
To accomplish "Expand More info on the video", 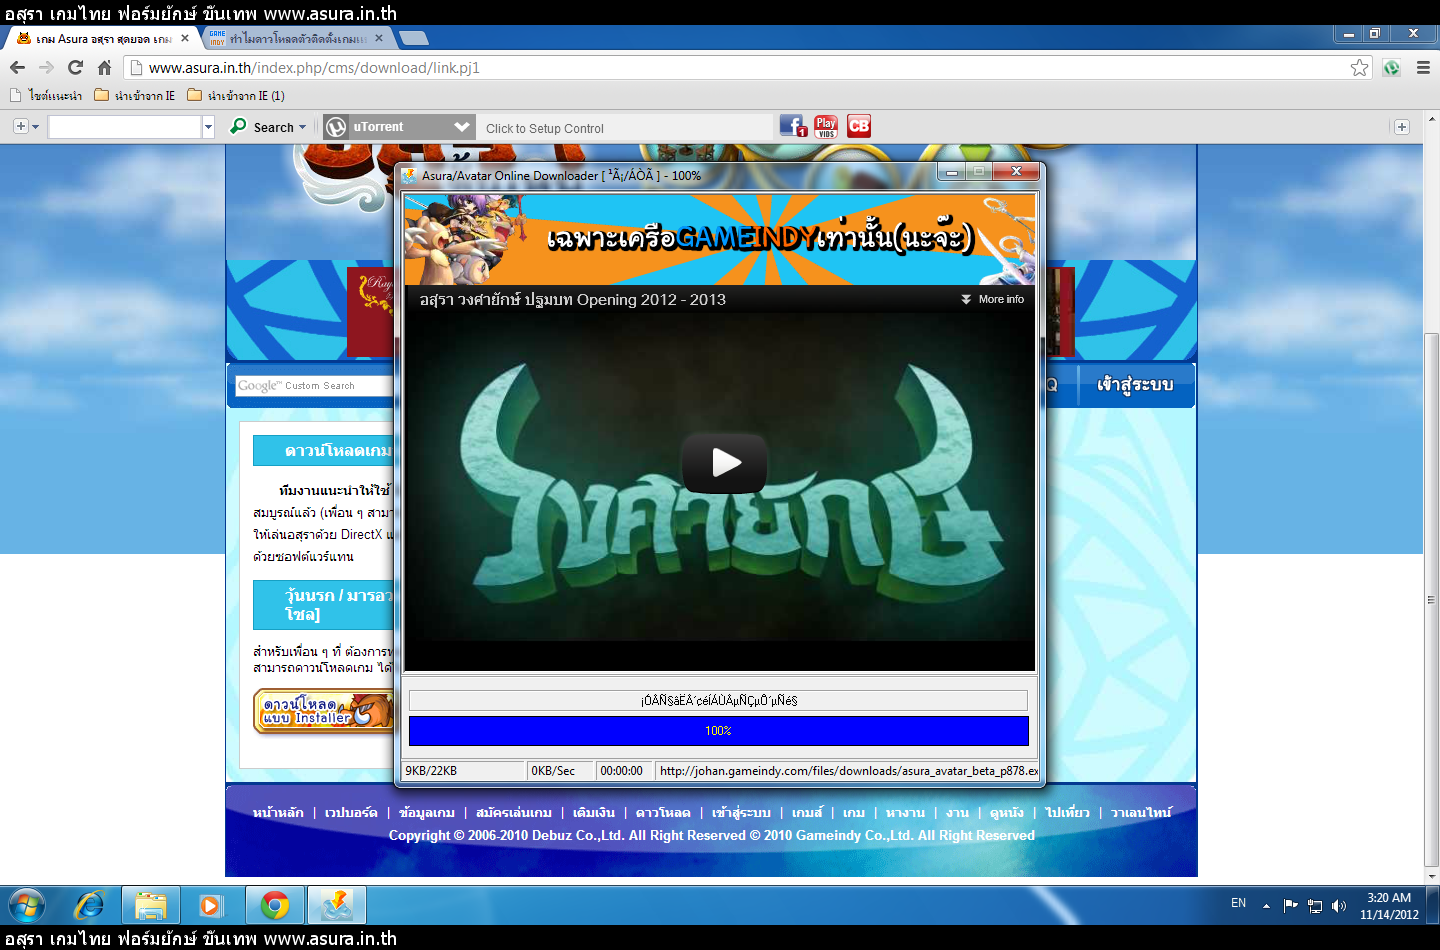I will click(x=993, y=299).
